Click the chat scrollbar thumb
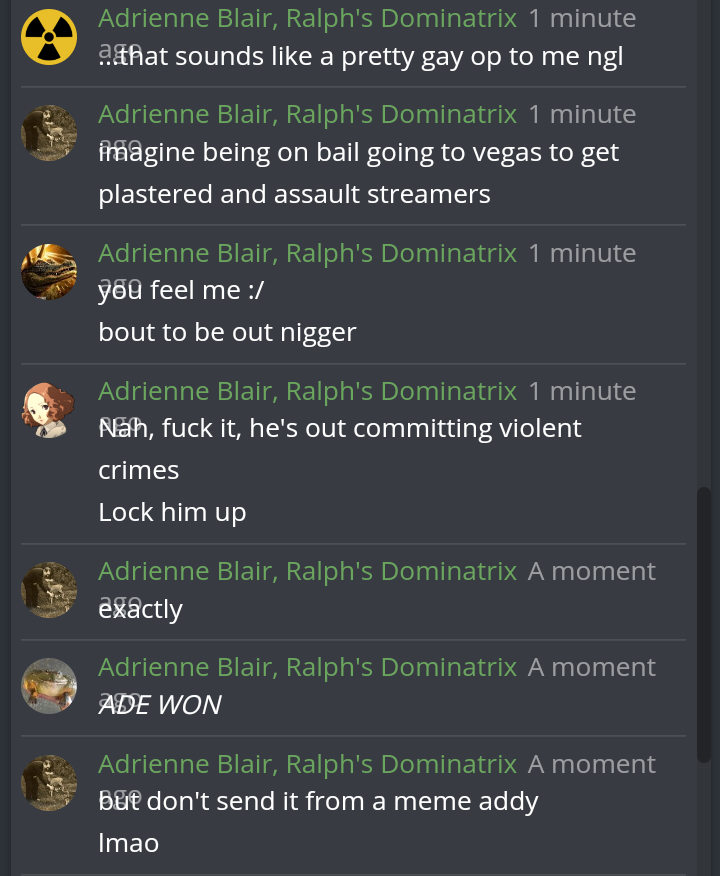Viewport: 720px width, 876px height. (704, 625)
